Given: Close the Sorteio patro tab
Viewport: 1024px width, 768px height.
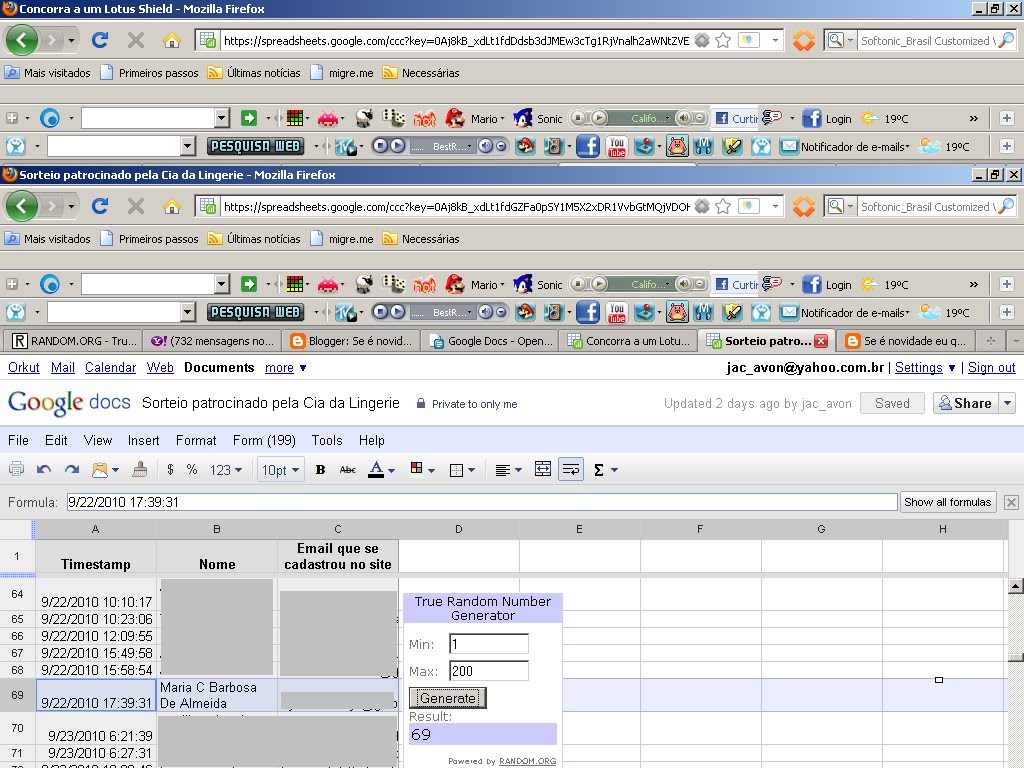Looking at the screenshot, I should pos(821,341).
